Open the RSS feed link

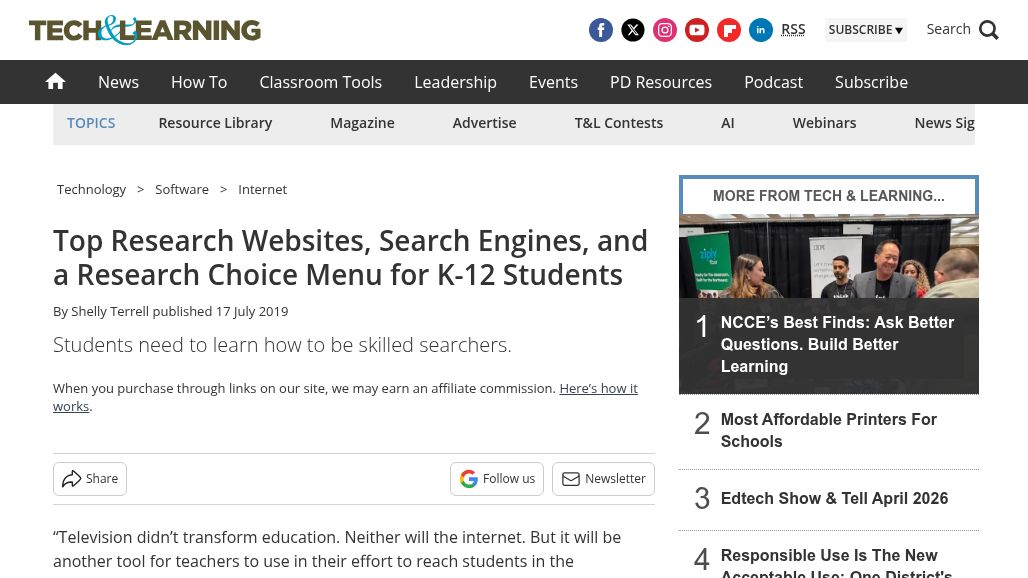(x=793, y=29)
